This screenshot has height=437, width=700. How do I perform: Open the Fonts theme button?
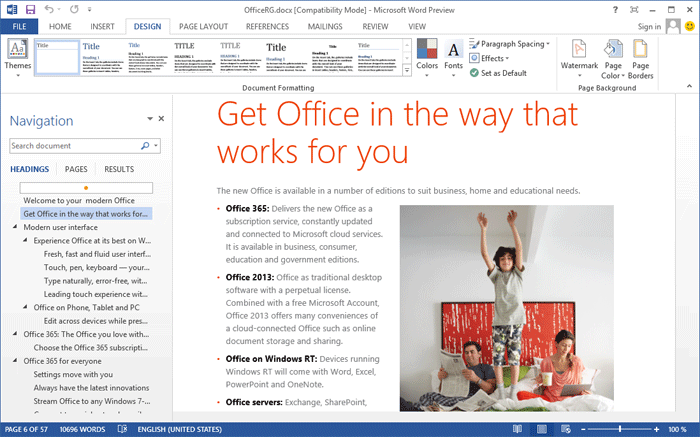tap(453, 58)
